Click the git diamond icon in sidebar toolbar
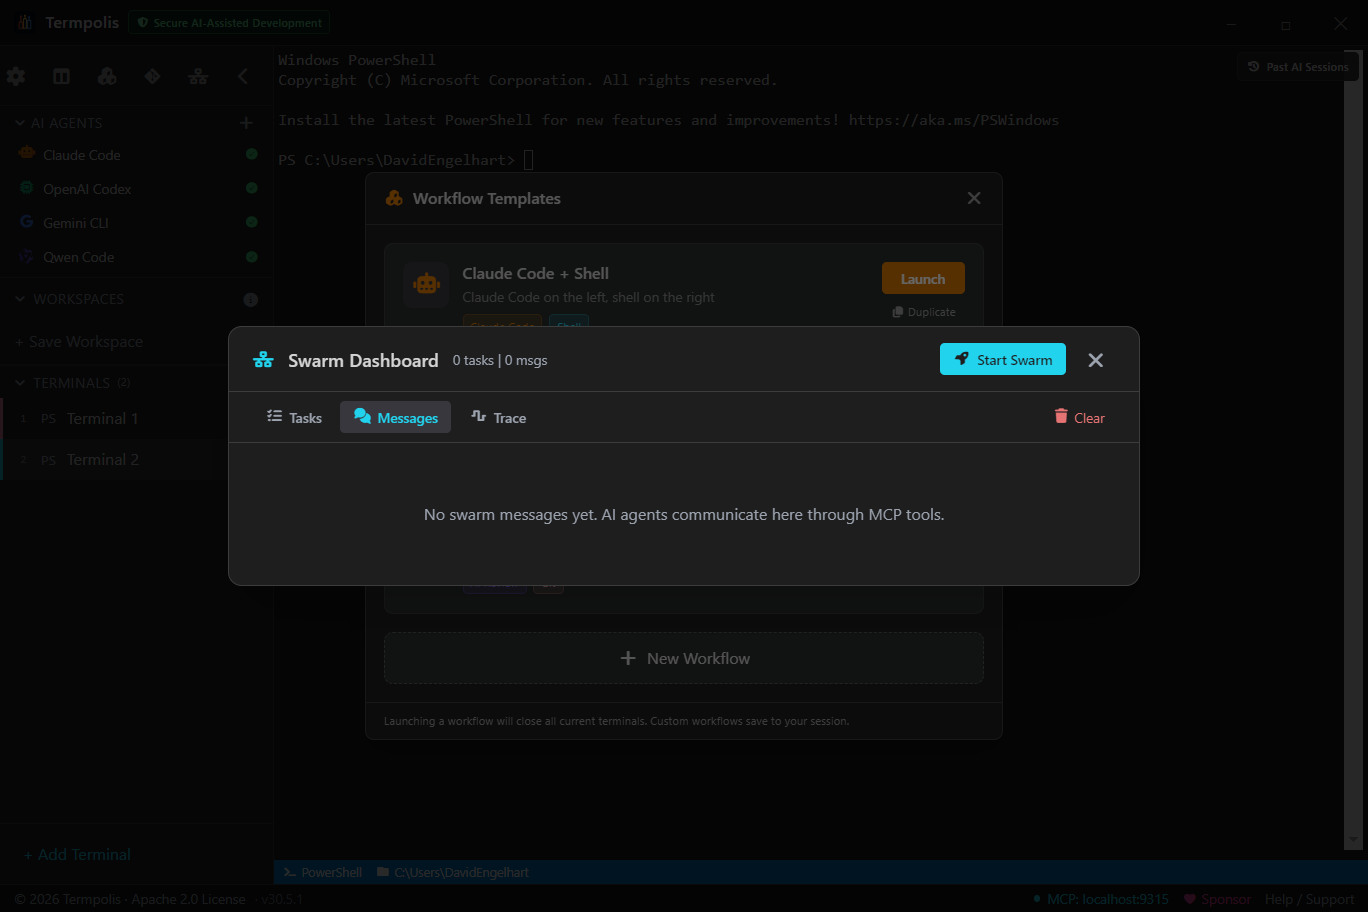The image size is (1368, 912). [152, 76]
